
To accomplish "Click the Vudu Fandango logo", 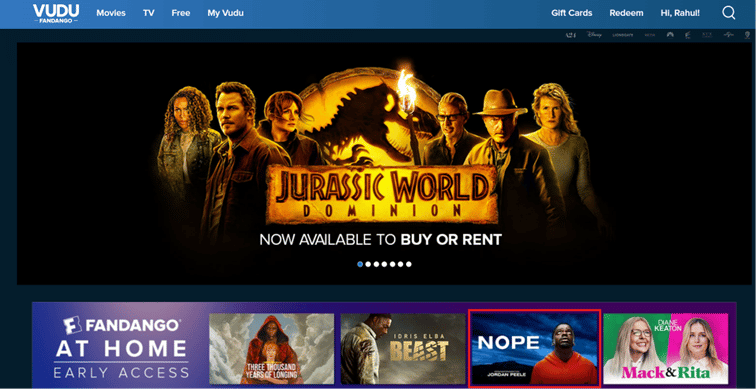I will coord(56,13).
